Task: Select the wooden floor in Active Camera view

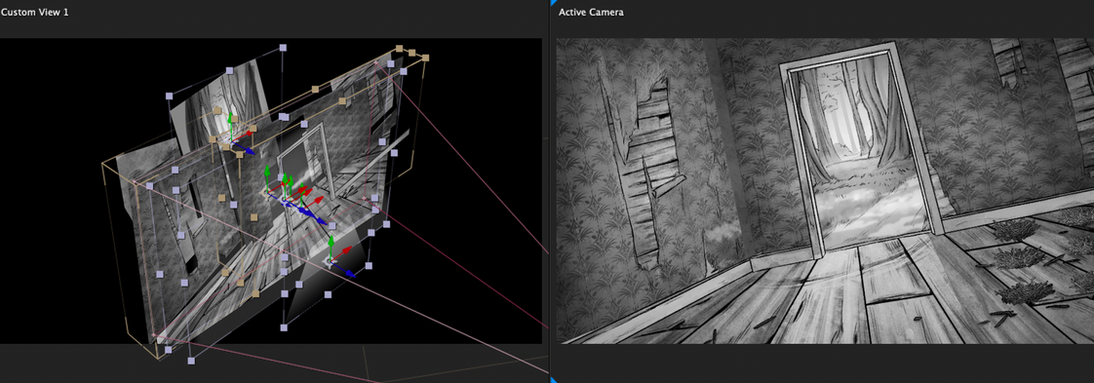Action: [x=837, y=293]
